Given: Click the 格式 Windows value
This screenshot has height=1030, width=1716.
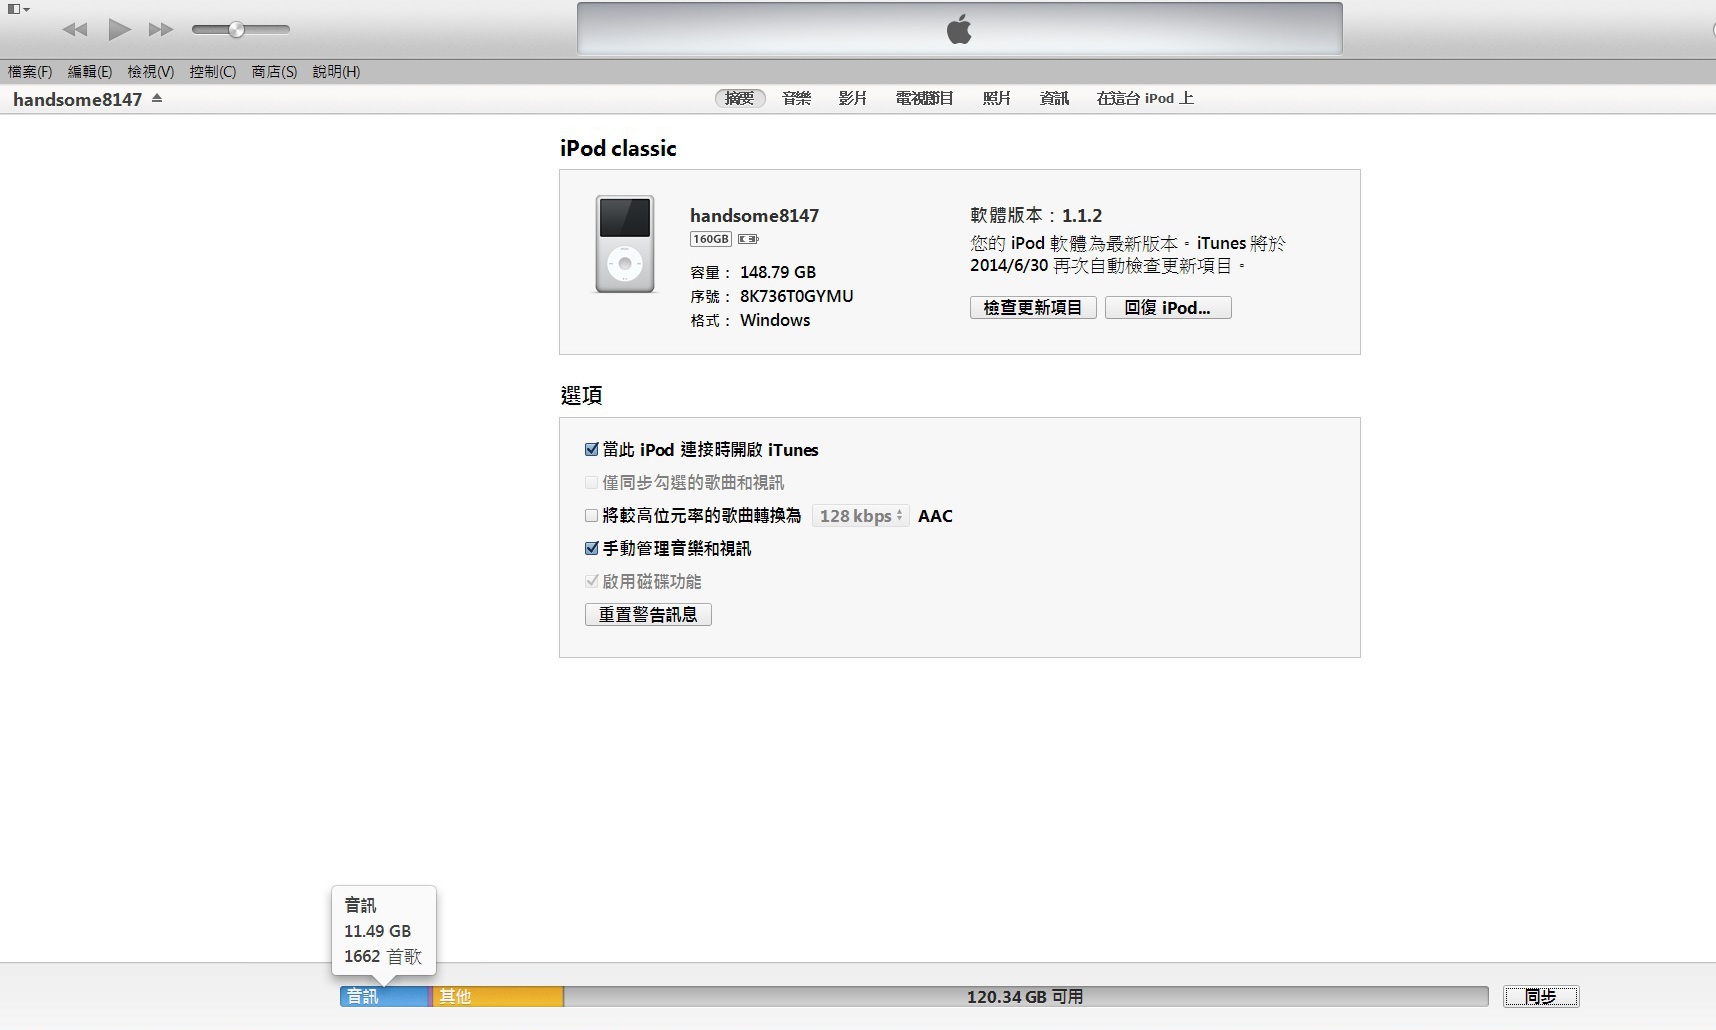Looking at the screenshot, I should [775, 320].
